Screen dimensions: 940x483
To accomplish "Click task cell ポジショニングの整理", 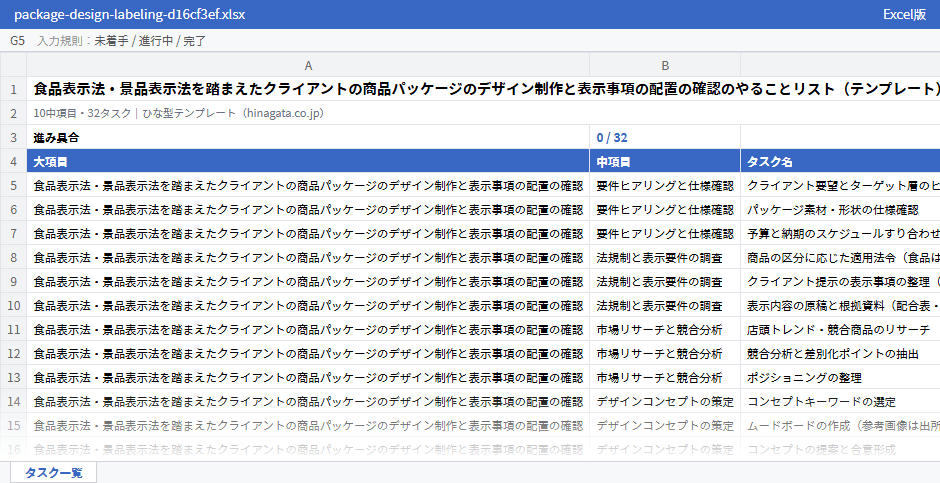I will (840, 377).
